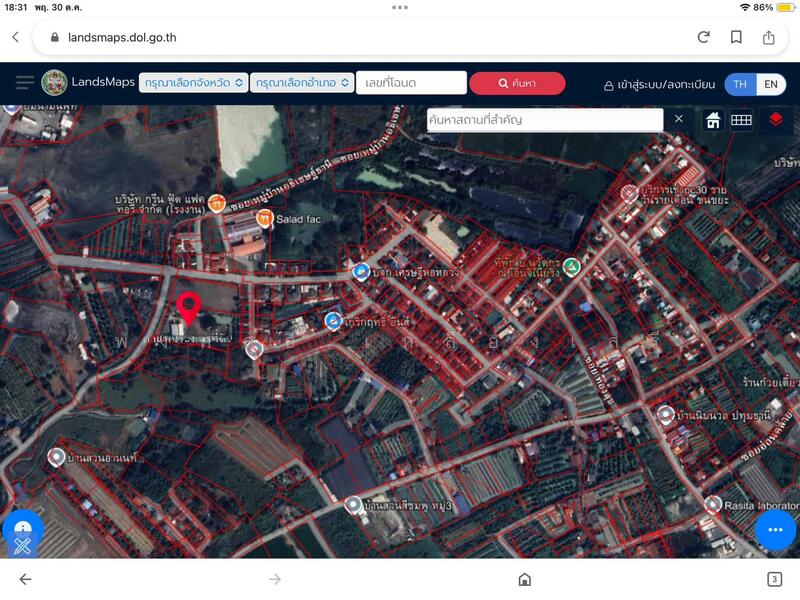Switch language to TH
800x600 pixels.
[x=740, y=84]
